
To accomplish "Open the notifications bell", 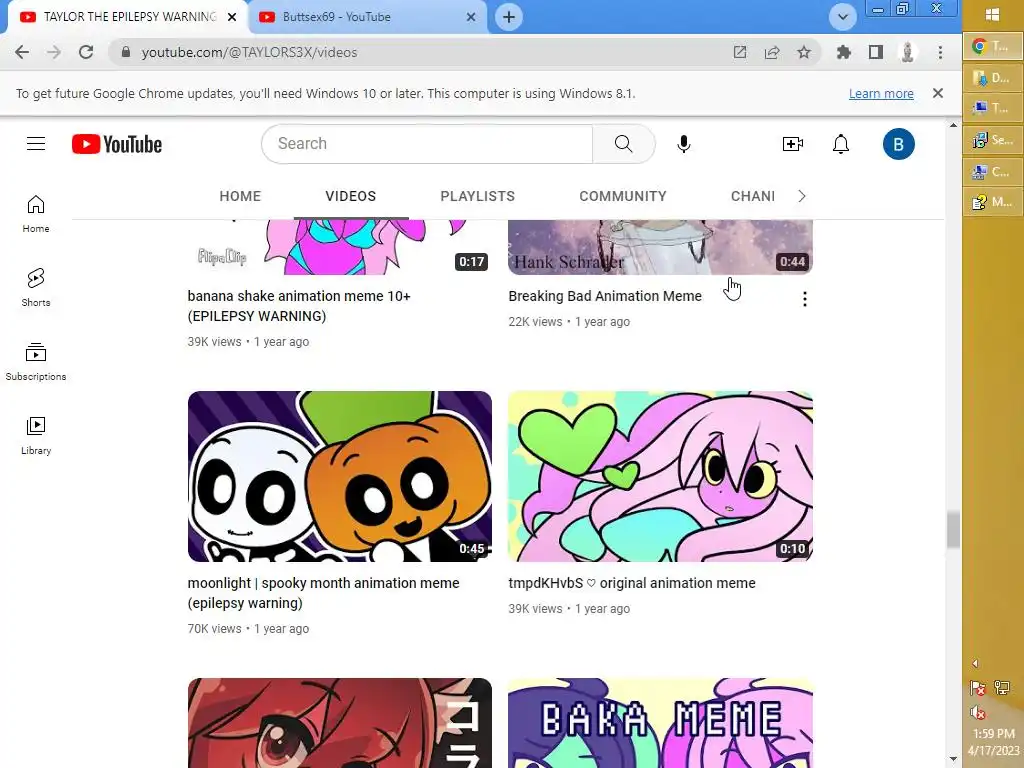I will [x=841, y=144].
